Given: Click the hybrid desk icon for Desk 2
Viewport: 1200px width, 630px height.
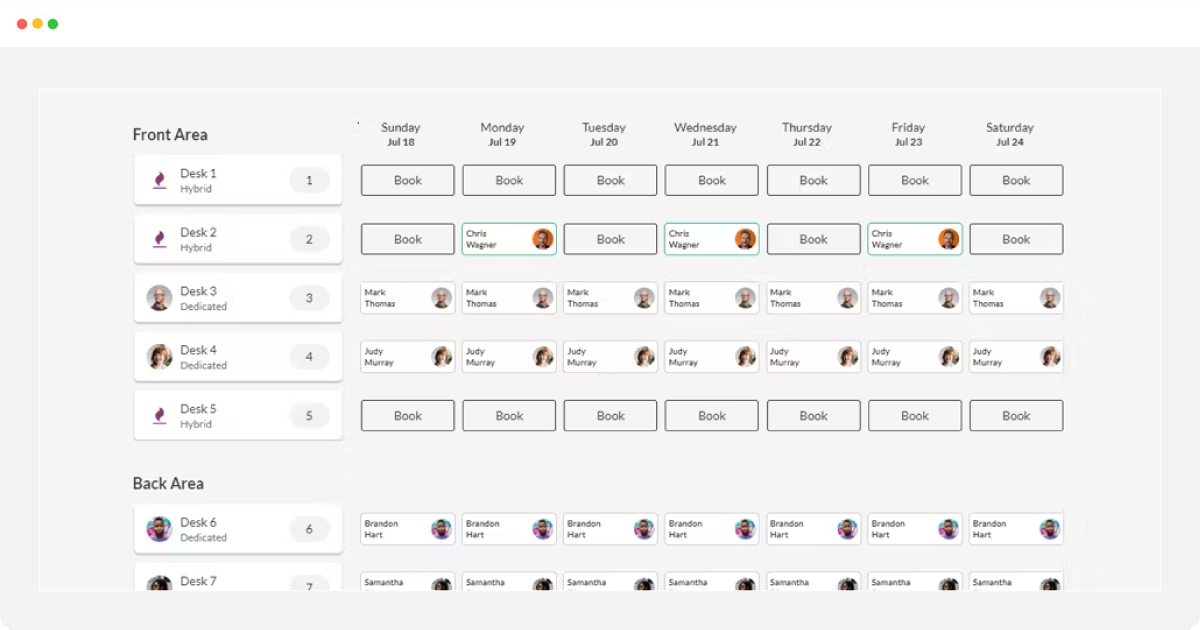Looking at the screenshot, I should click(x=159, y=239).
